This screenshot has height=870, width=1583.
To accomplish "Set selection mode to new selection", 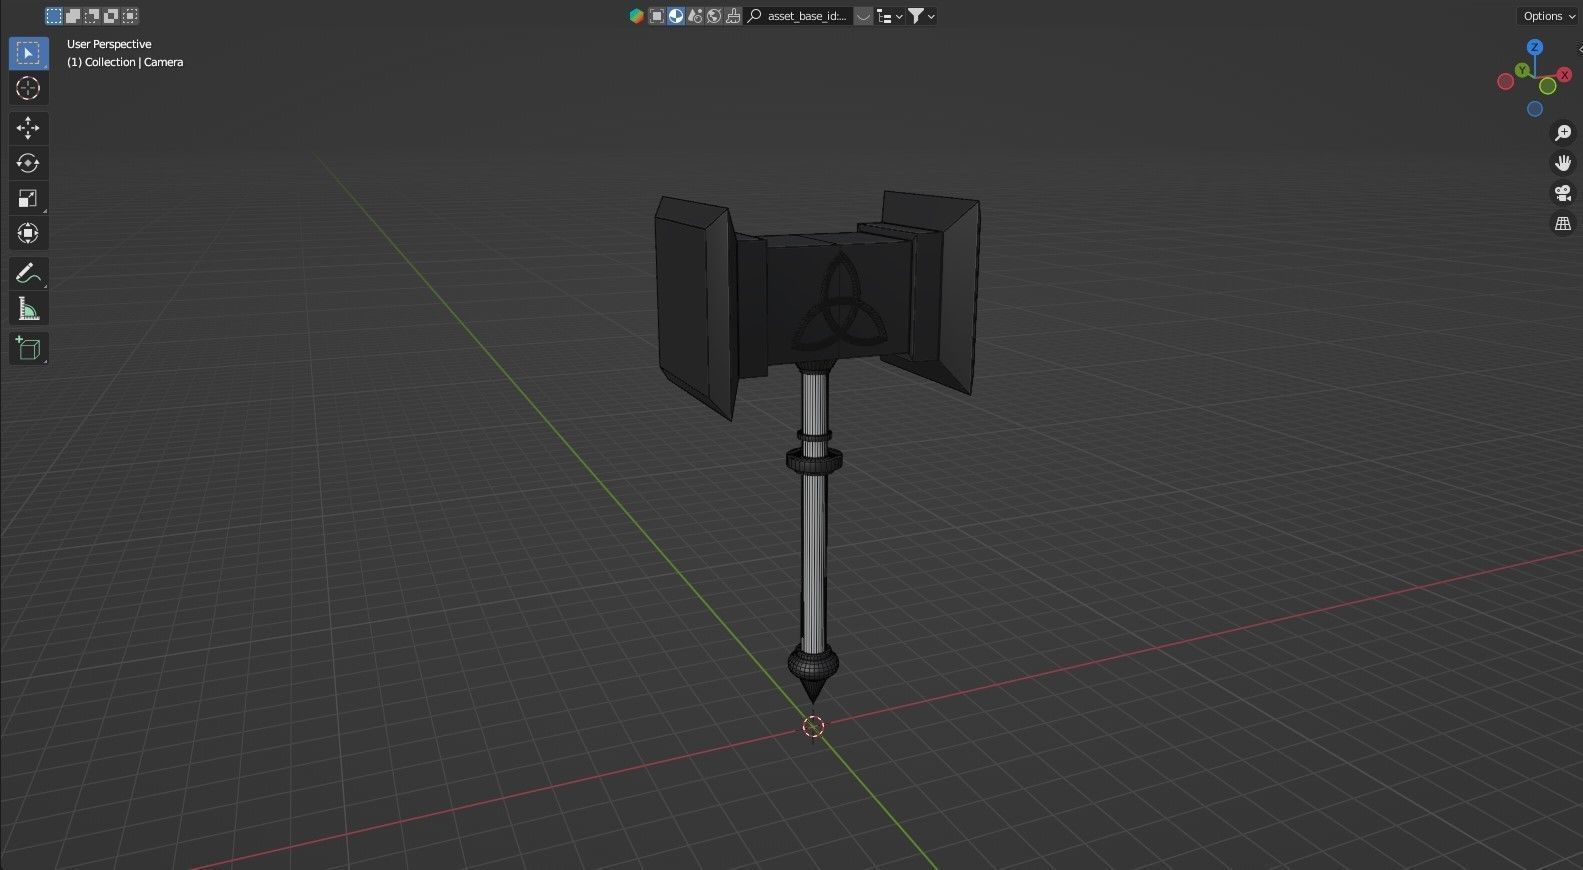I will tap(54, 16).
